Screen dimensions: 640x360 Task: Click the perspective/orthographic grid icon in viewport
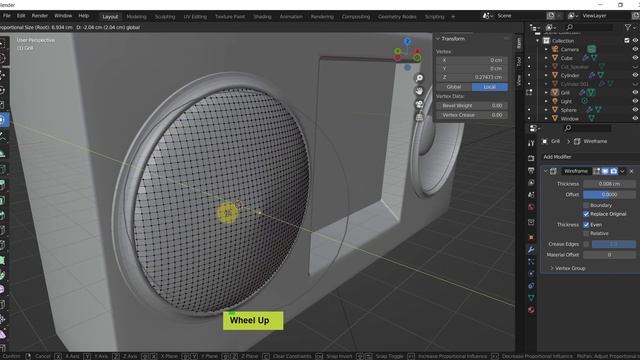419,117
